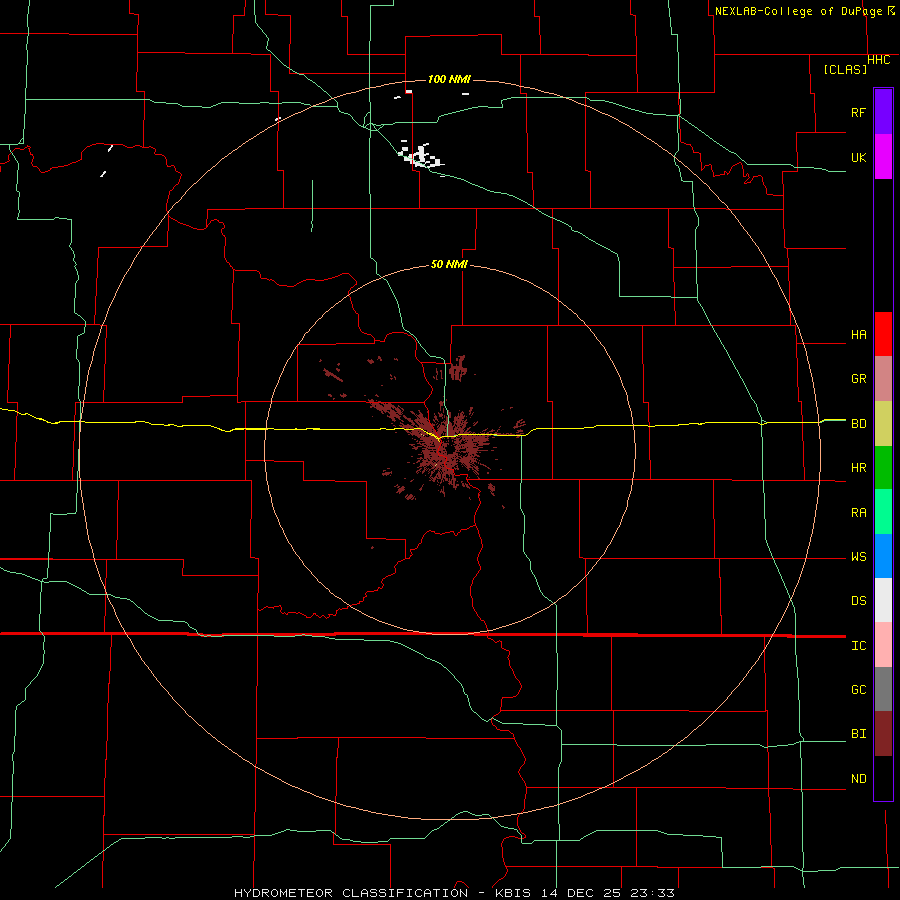Click the ND legend label
This screenshot has height=900, width=900.
[858, 779]
